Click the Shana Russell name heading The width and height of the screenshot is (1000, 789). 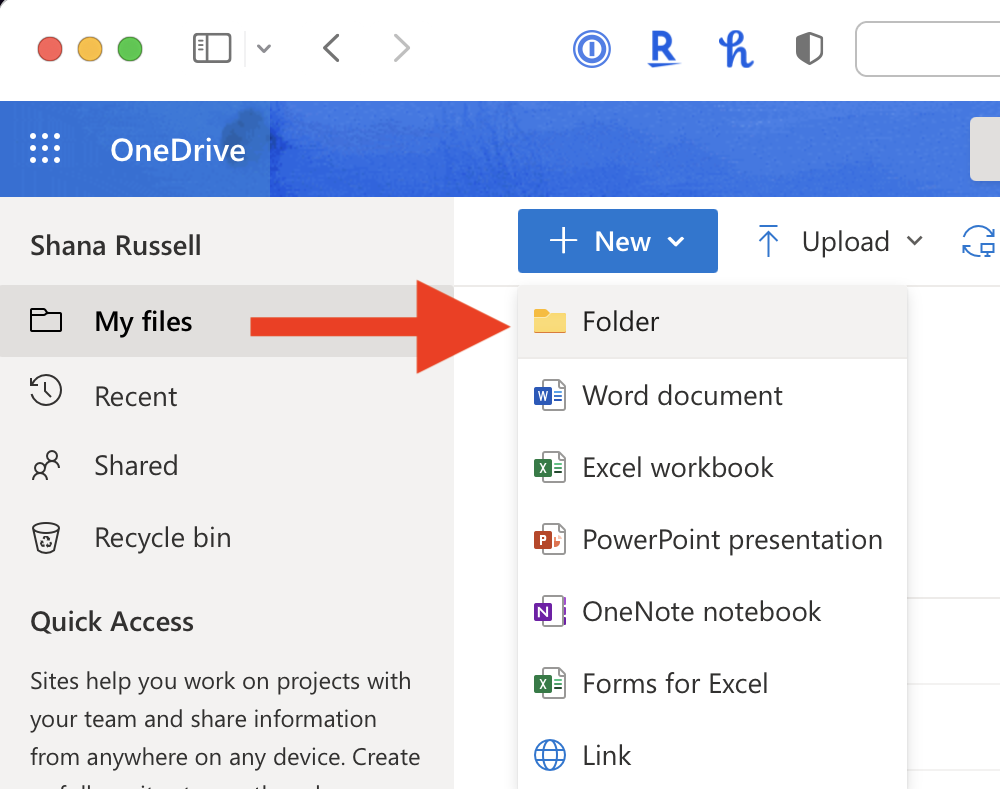pos(115,246)
